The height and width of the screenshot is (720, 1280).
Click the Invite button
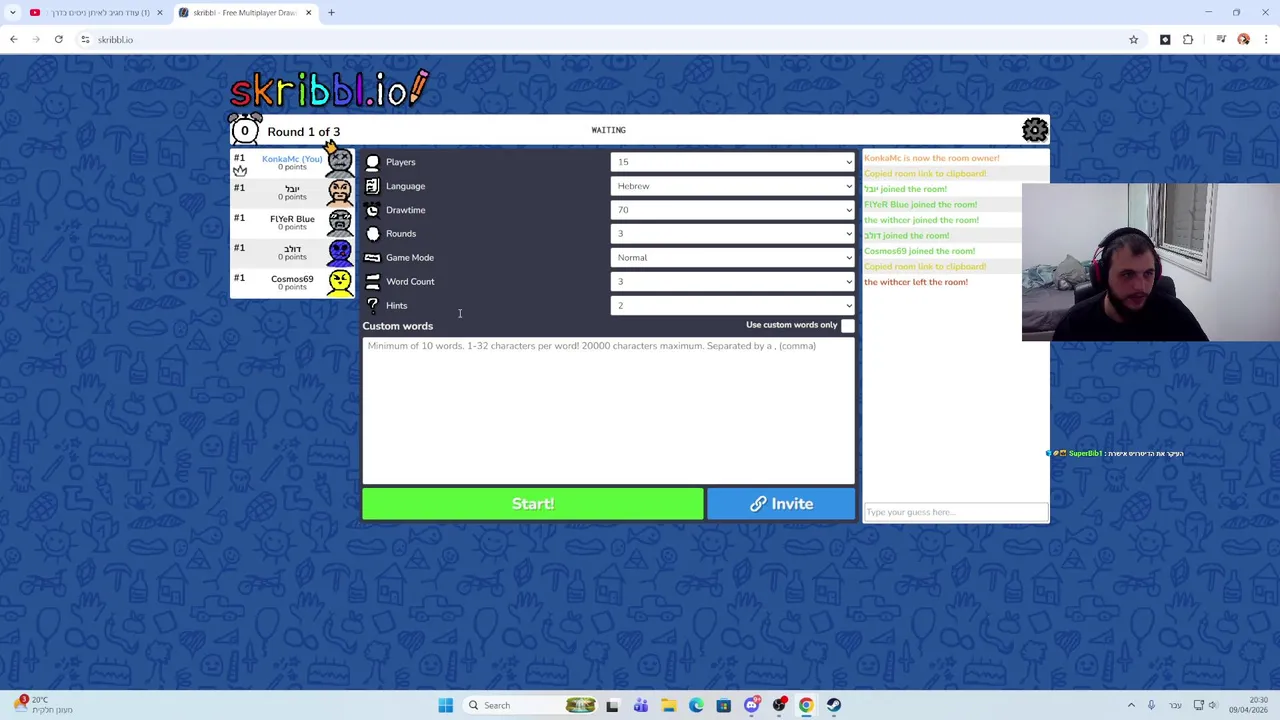[x=781, y=504]
